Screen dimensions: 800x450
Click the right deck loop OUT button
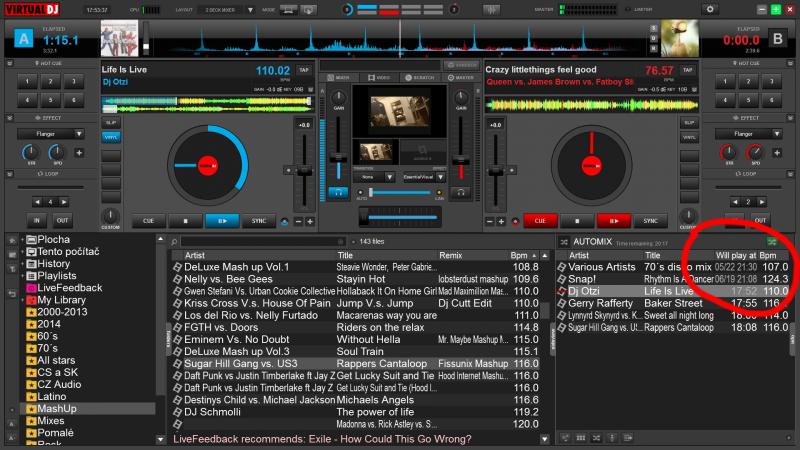click(761, 220)
